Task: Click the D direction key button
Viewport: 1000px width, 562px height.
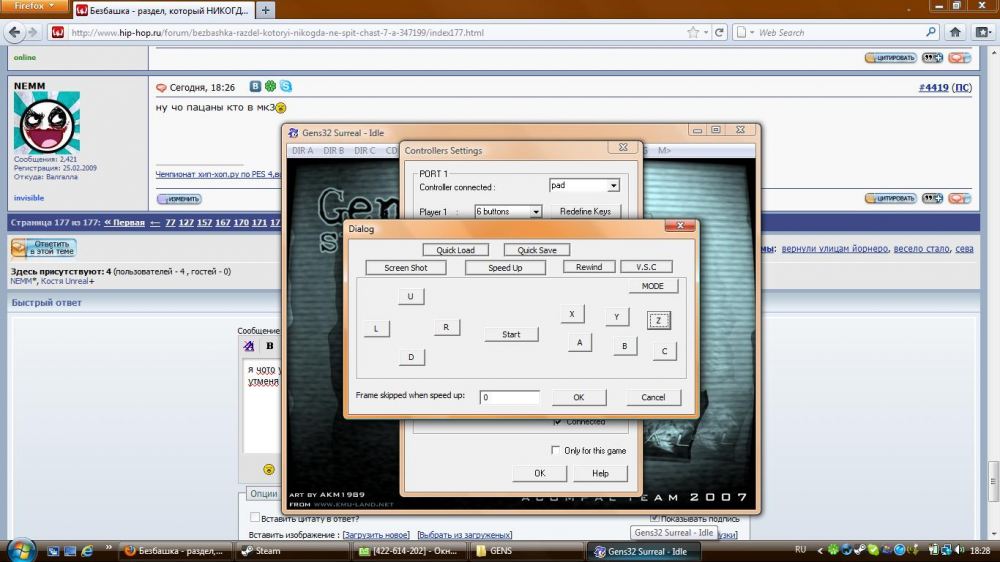Action: [x=411, y=357]
